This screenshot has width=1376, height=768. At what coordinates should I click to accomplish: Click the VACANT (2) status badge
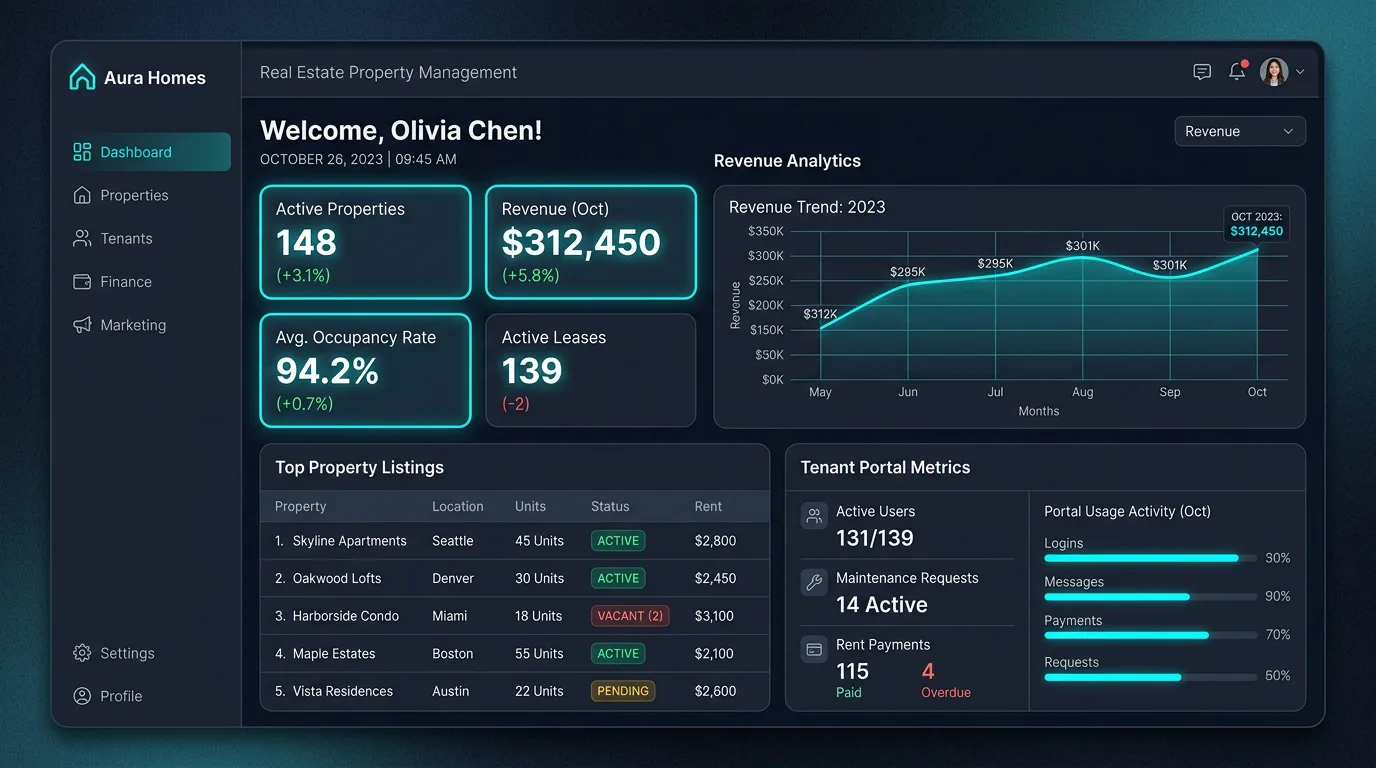coord(630,616)
